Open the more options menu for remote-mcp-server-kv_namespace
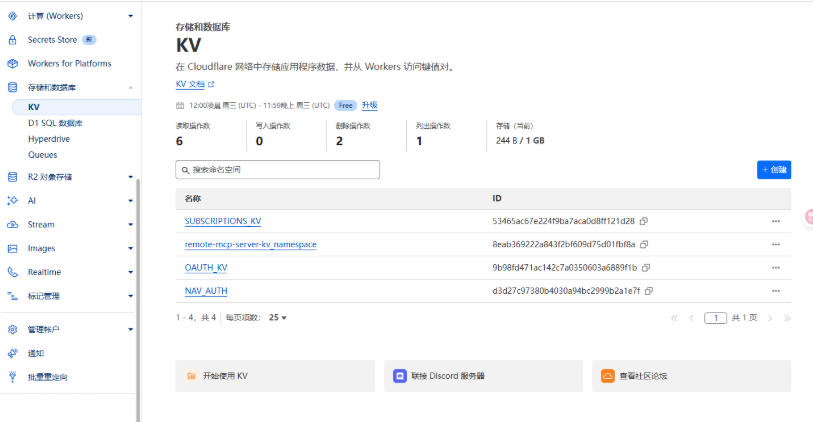The image size is (813, 422). pos(776,245)
